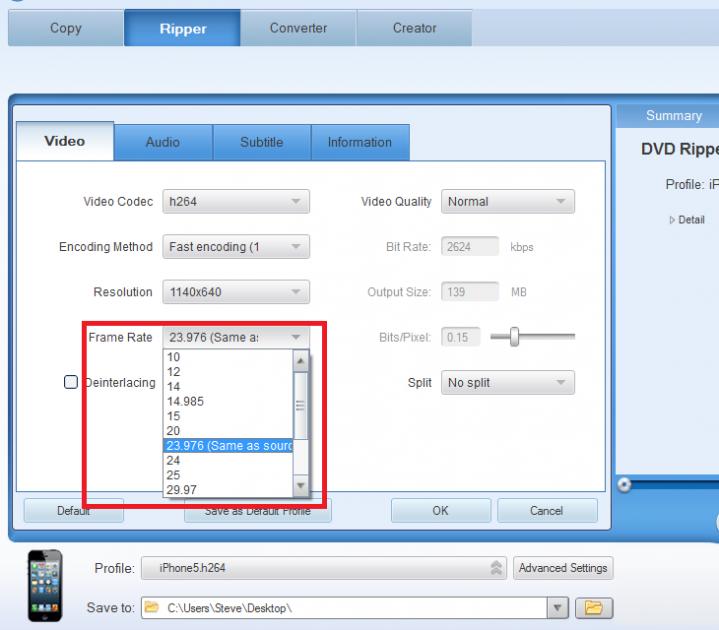Screen dimensions: 719x630
Task: Expand the Split dropdown
Action: click(508, 383)
